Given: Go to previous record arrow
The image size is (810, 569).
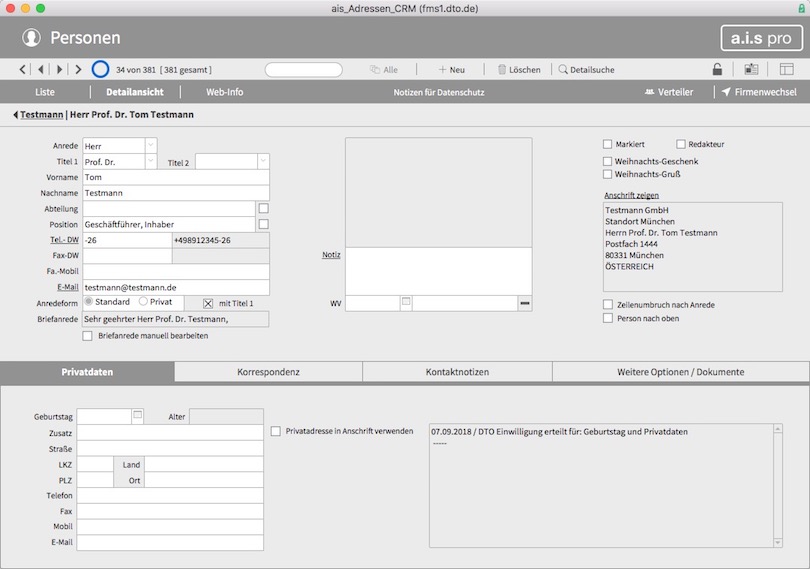Looking at the screenshot, I should tap(41, 69).
